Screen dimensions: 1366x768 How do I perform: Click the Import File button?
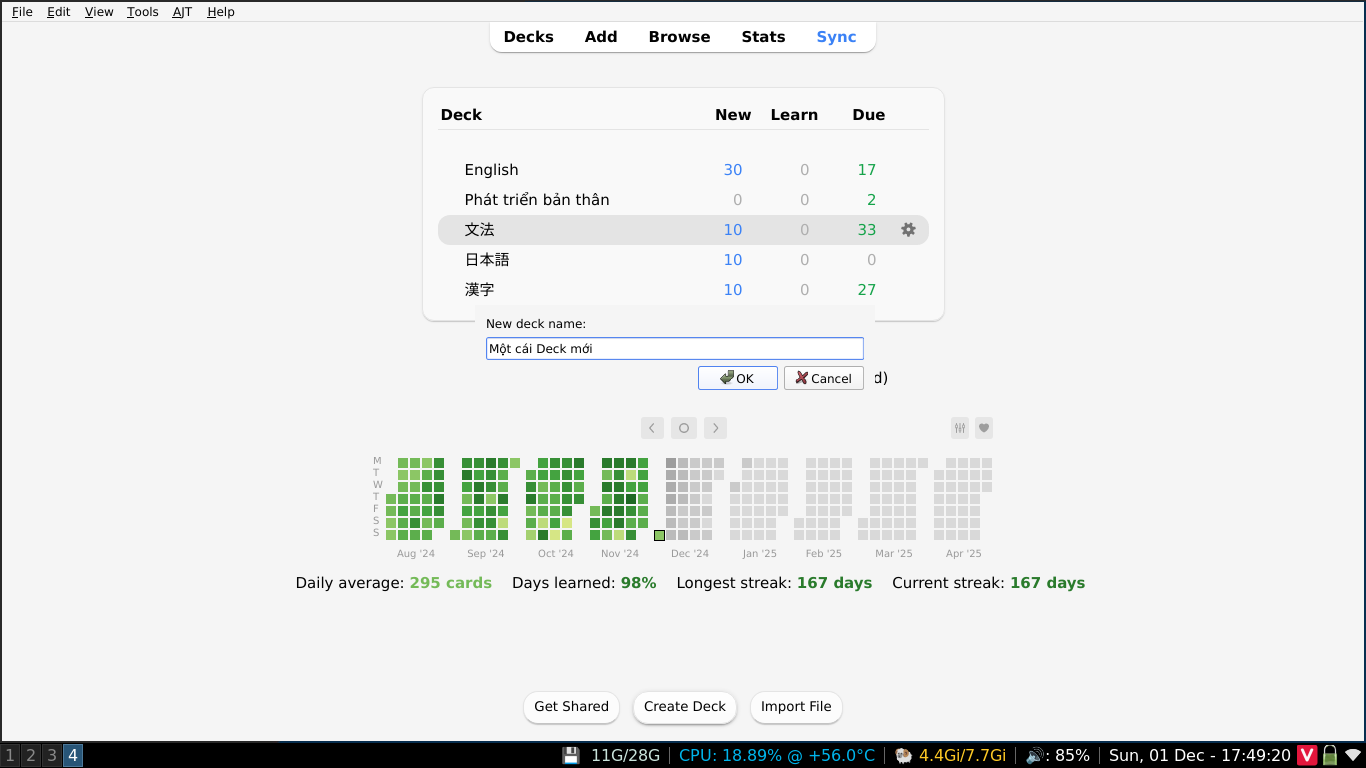(x=796, y=707)
